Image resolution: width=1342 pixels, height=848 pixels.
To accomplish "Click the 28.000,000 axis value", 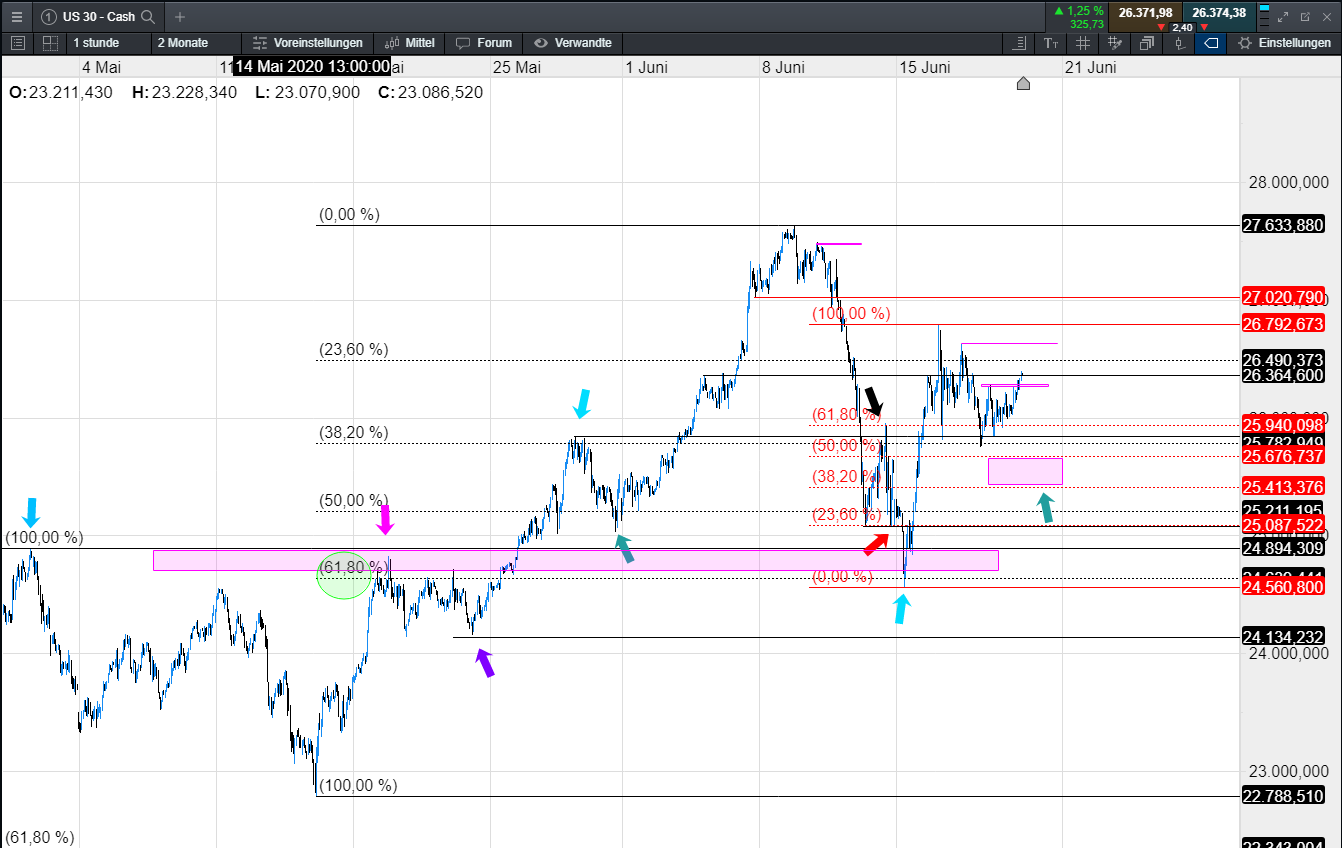I will tap(1288, 183).
